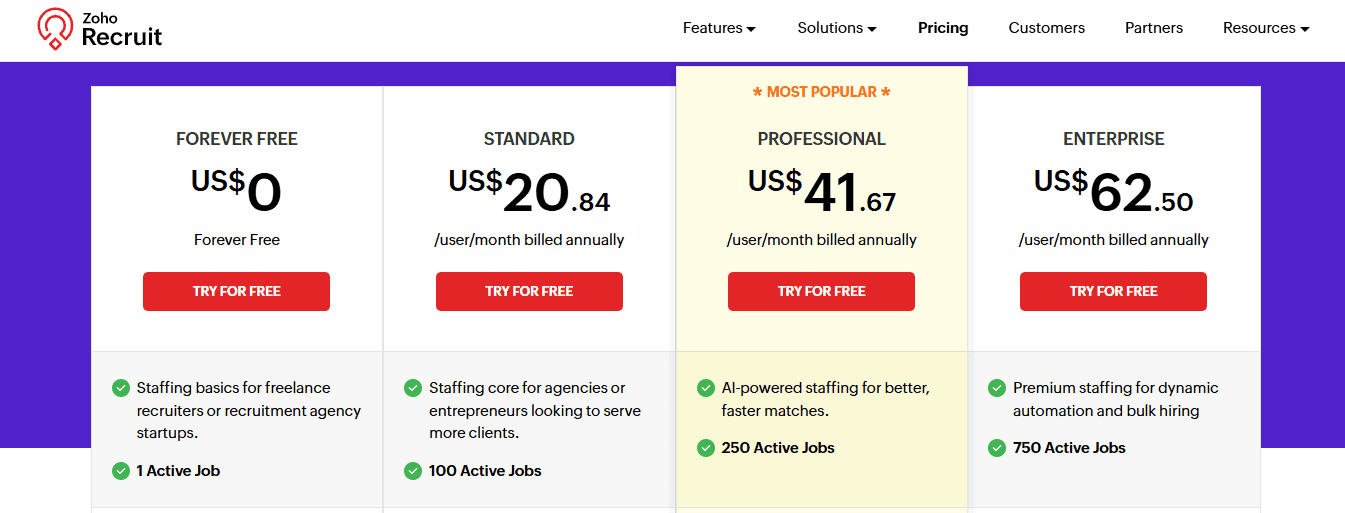Click green checkmark beside 250 Active Jobs
This screenshot has height=513, width=1345.
click(706, 448)
